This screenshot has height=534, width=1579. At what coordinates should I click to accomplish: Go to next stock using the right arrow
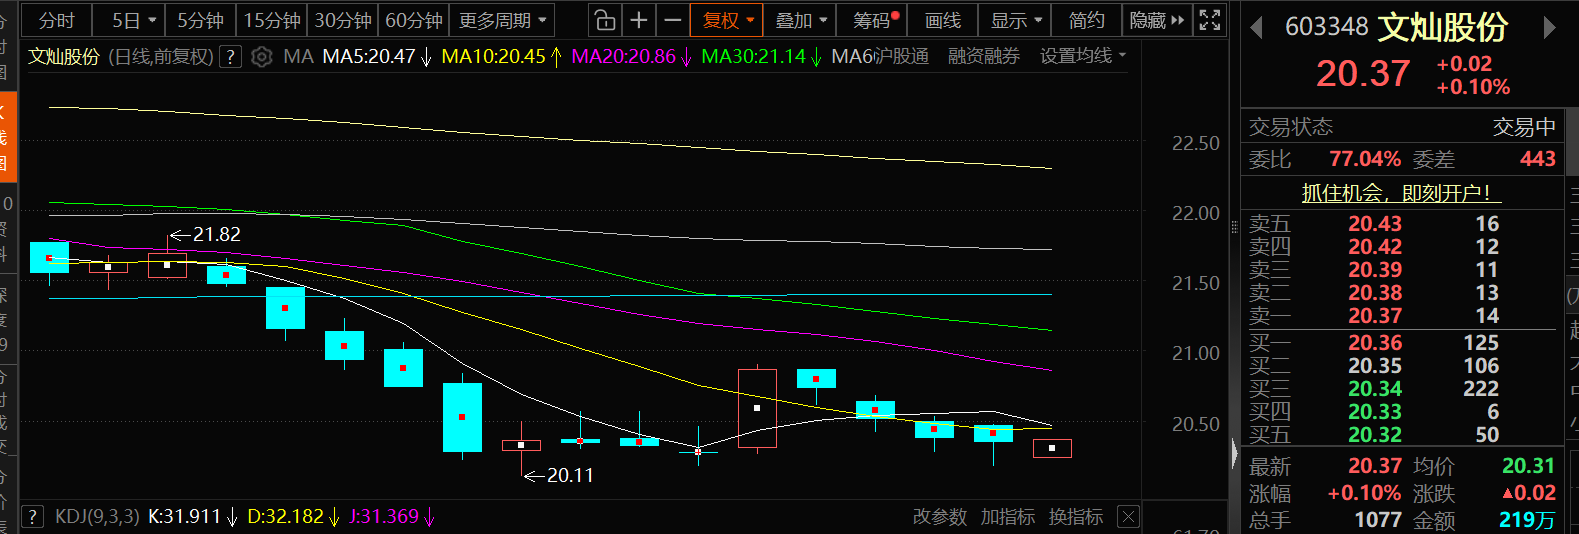point(1549,28)
